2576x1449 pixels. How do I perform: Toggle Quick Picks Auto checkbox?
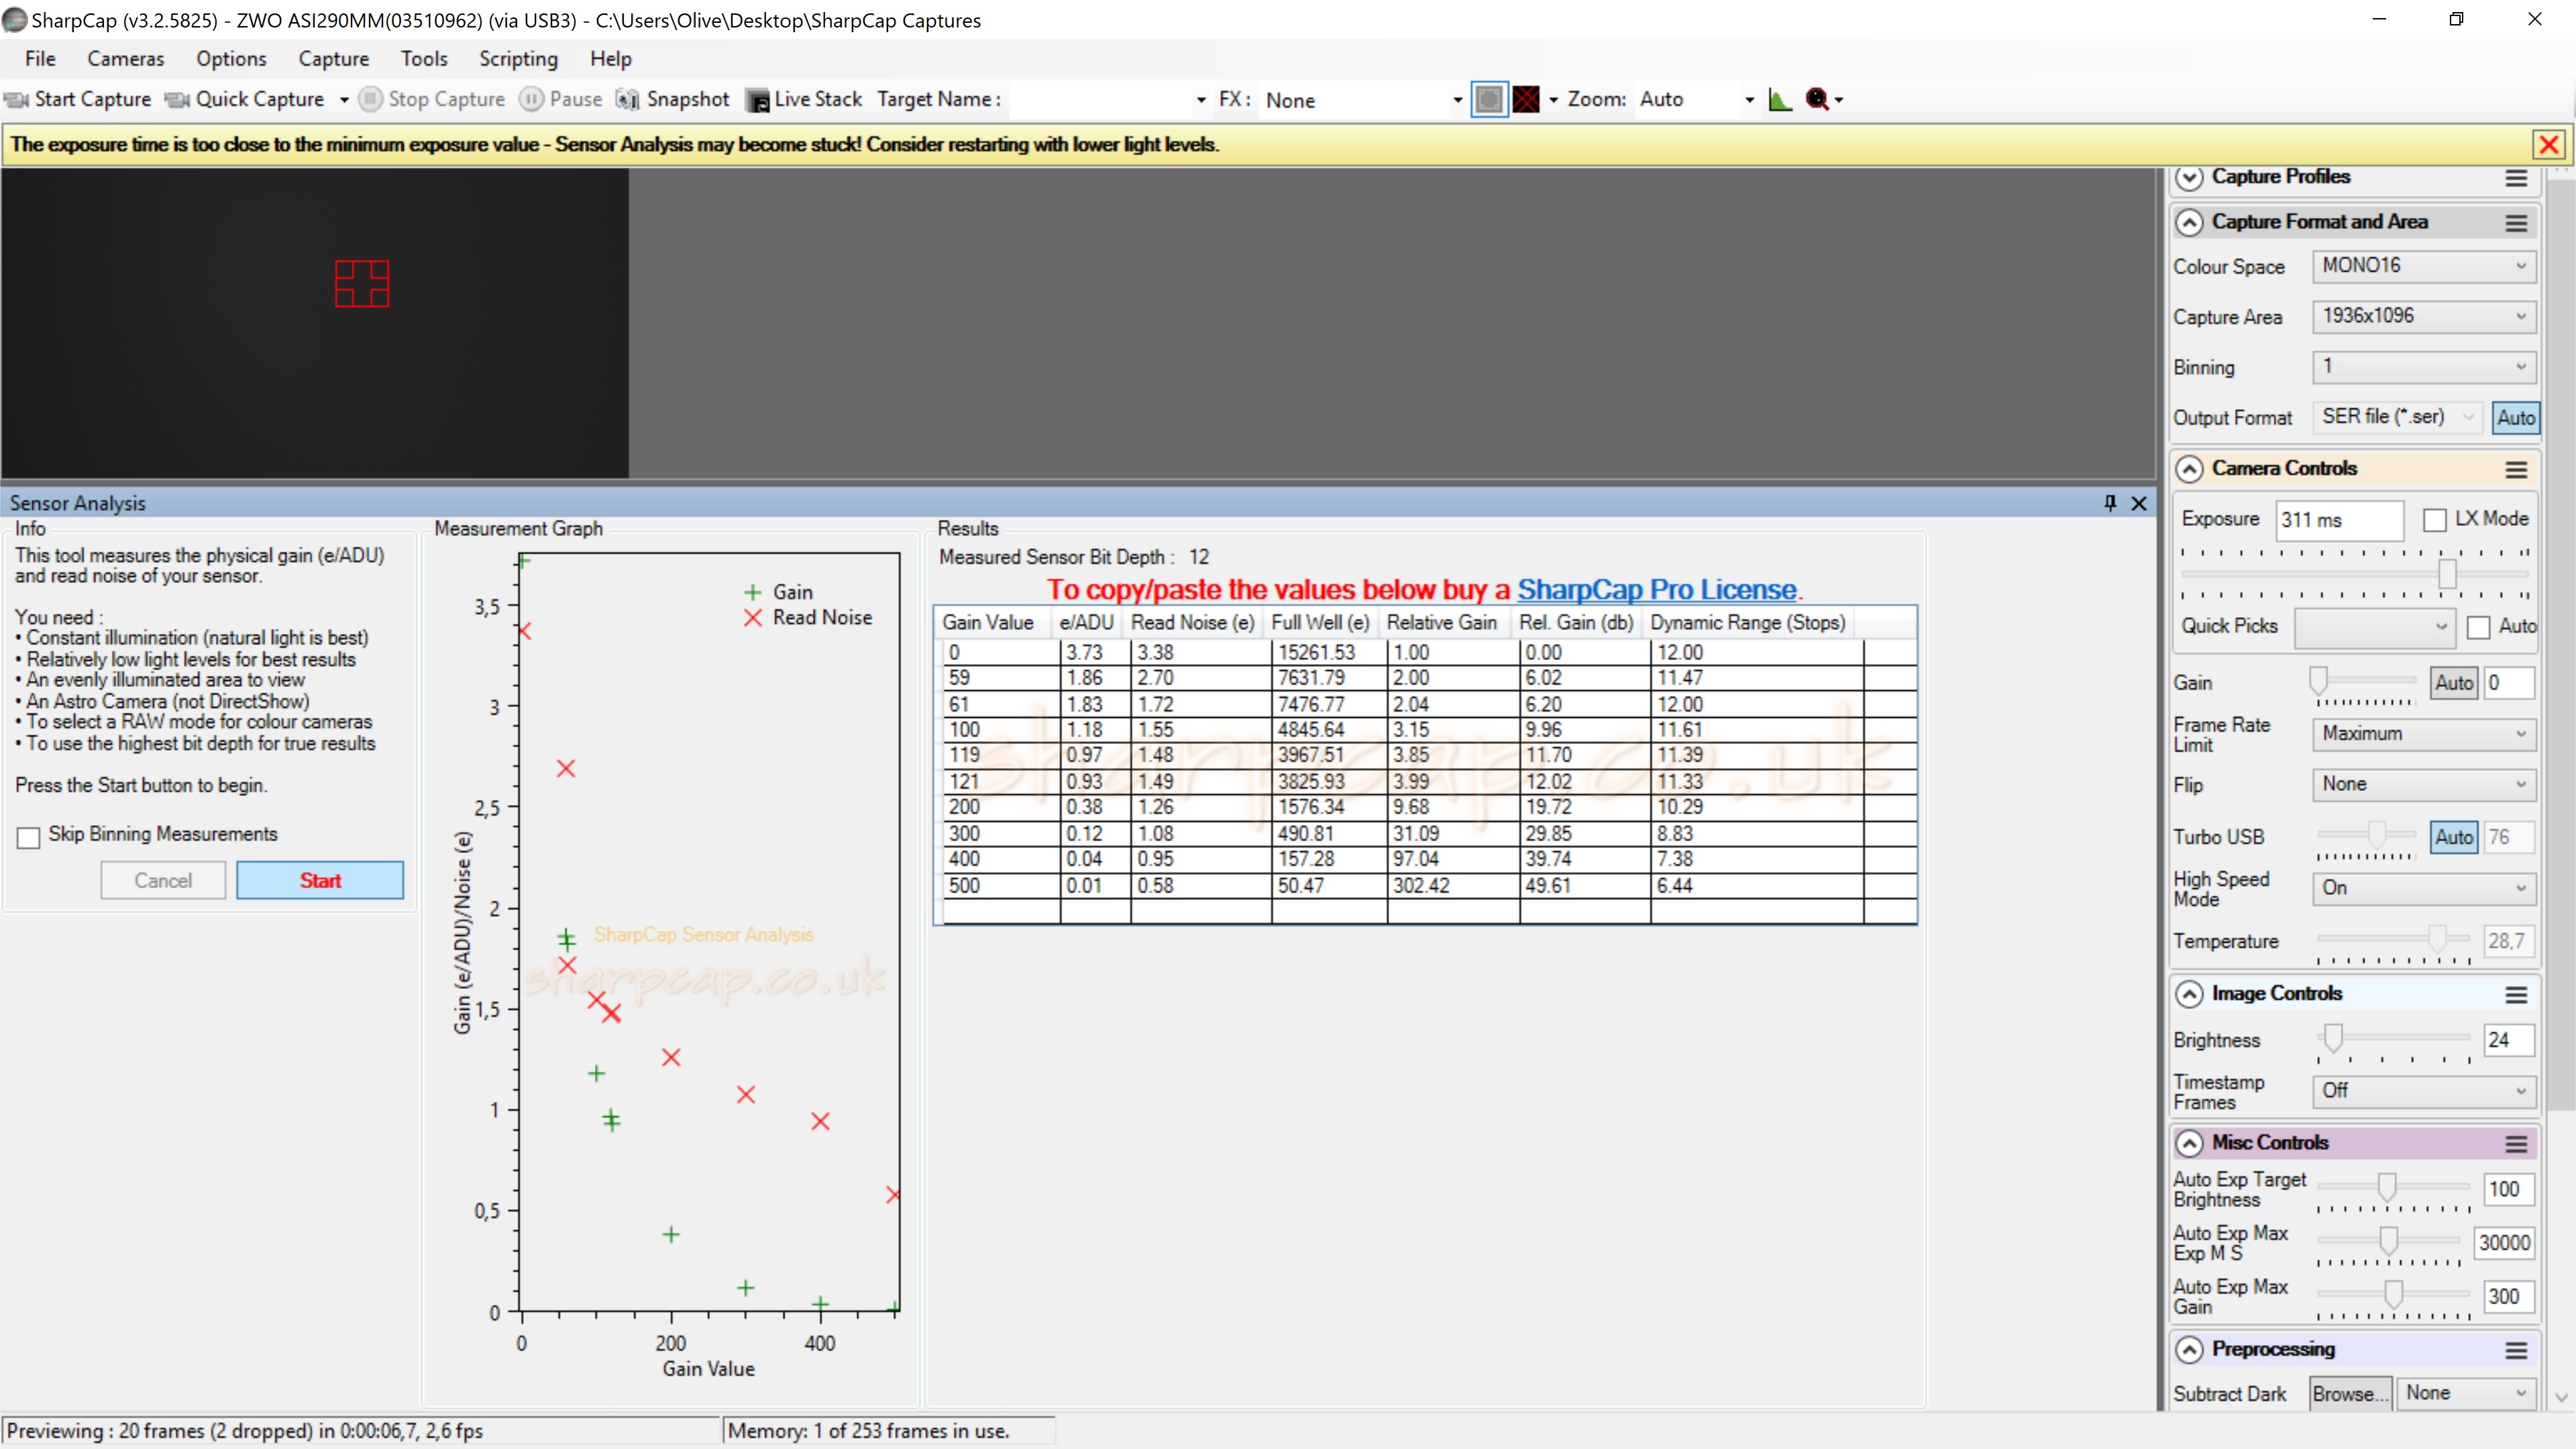[2478, 627]
